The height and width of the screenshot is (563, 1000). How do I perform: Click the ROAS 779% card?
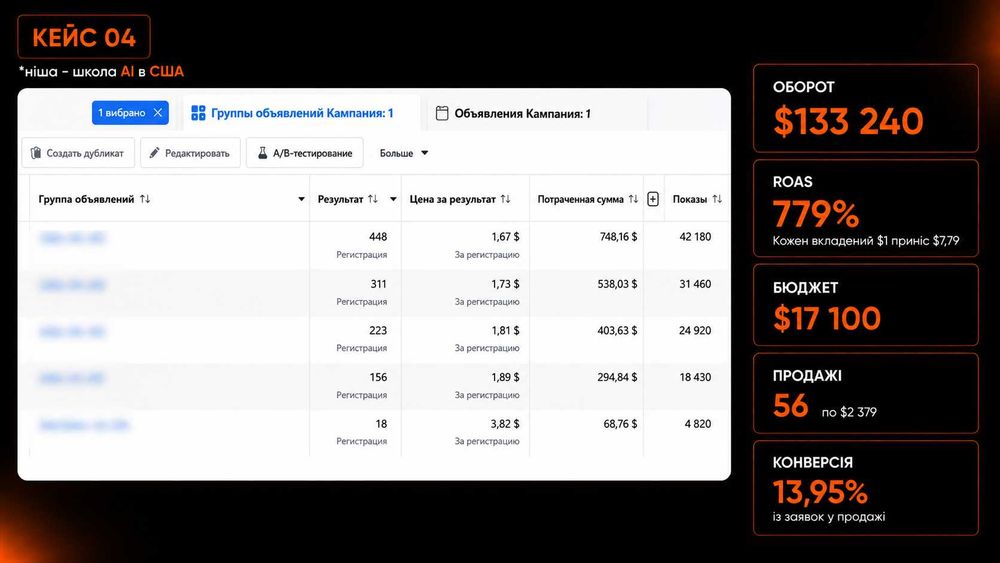(865, 208)
